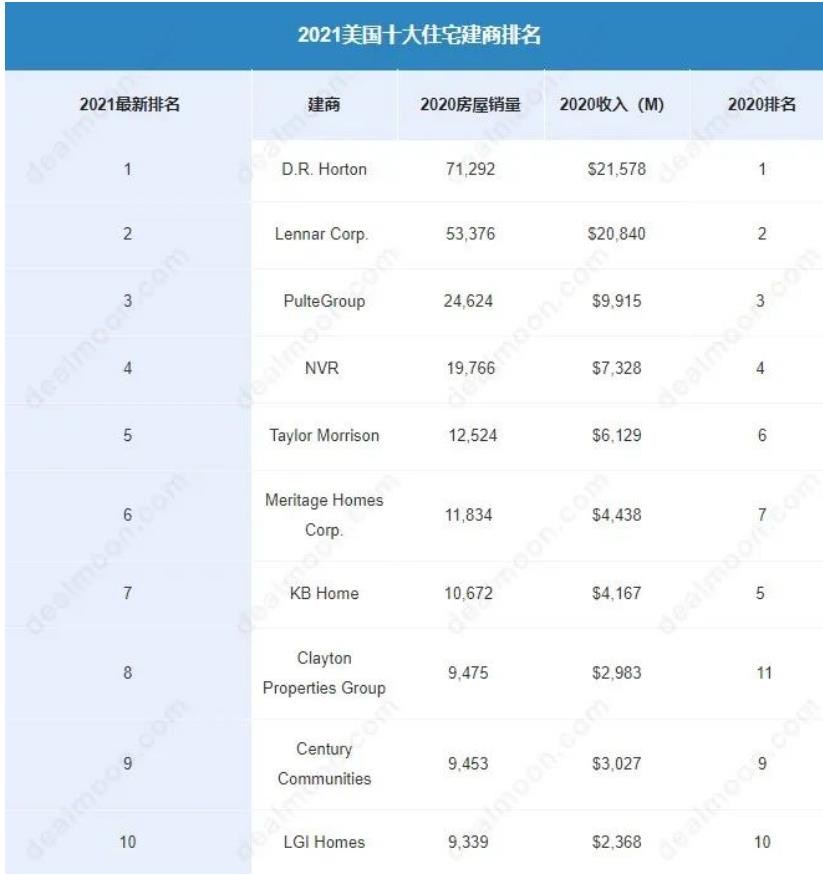Select Clayton Properties Group cell
This screenshot has width=823, height=875.
pos(324,673)
